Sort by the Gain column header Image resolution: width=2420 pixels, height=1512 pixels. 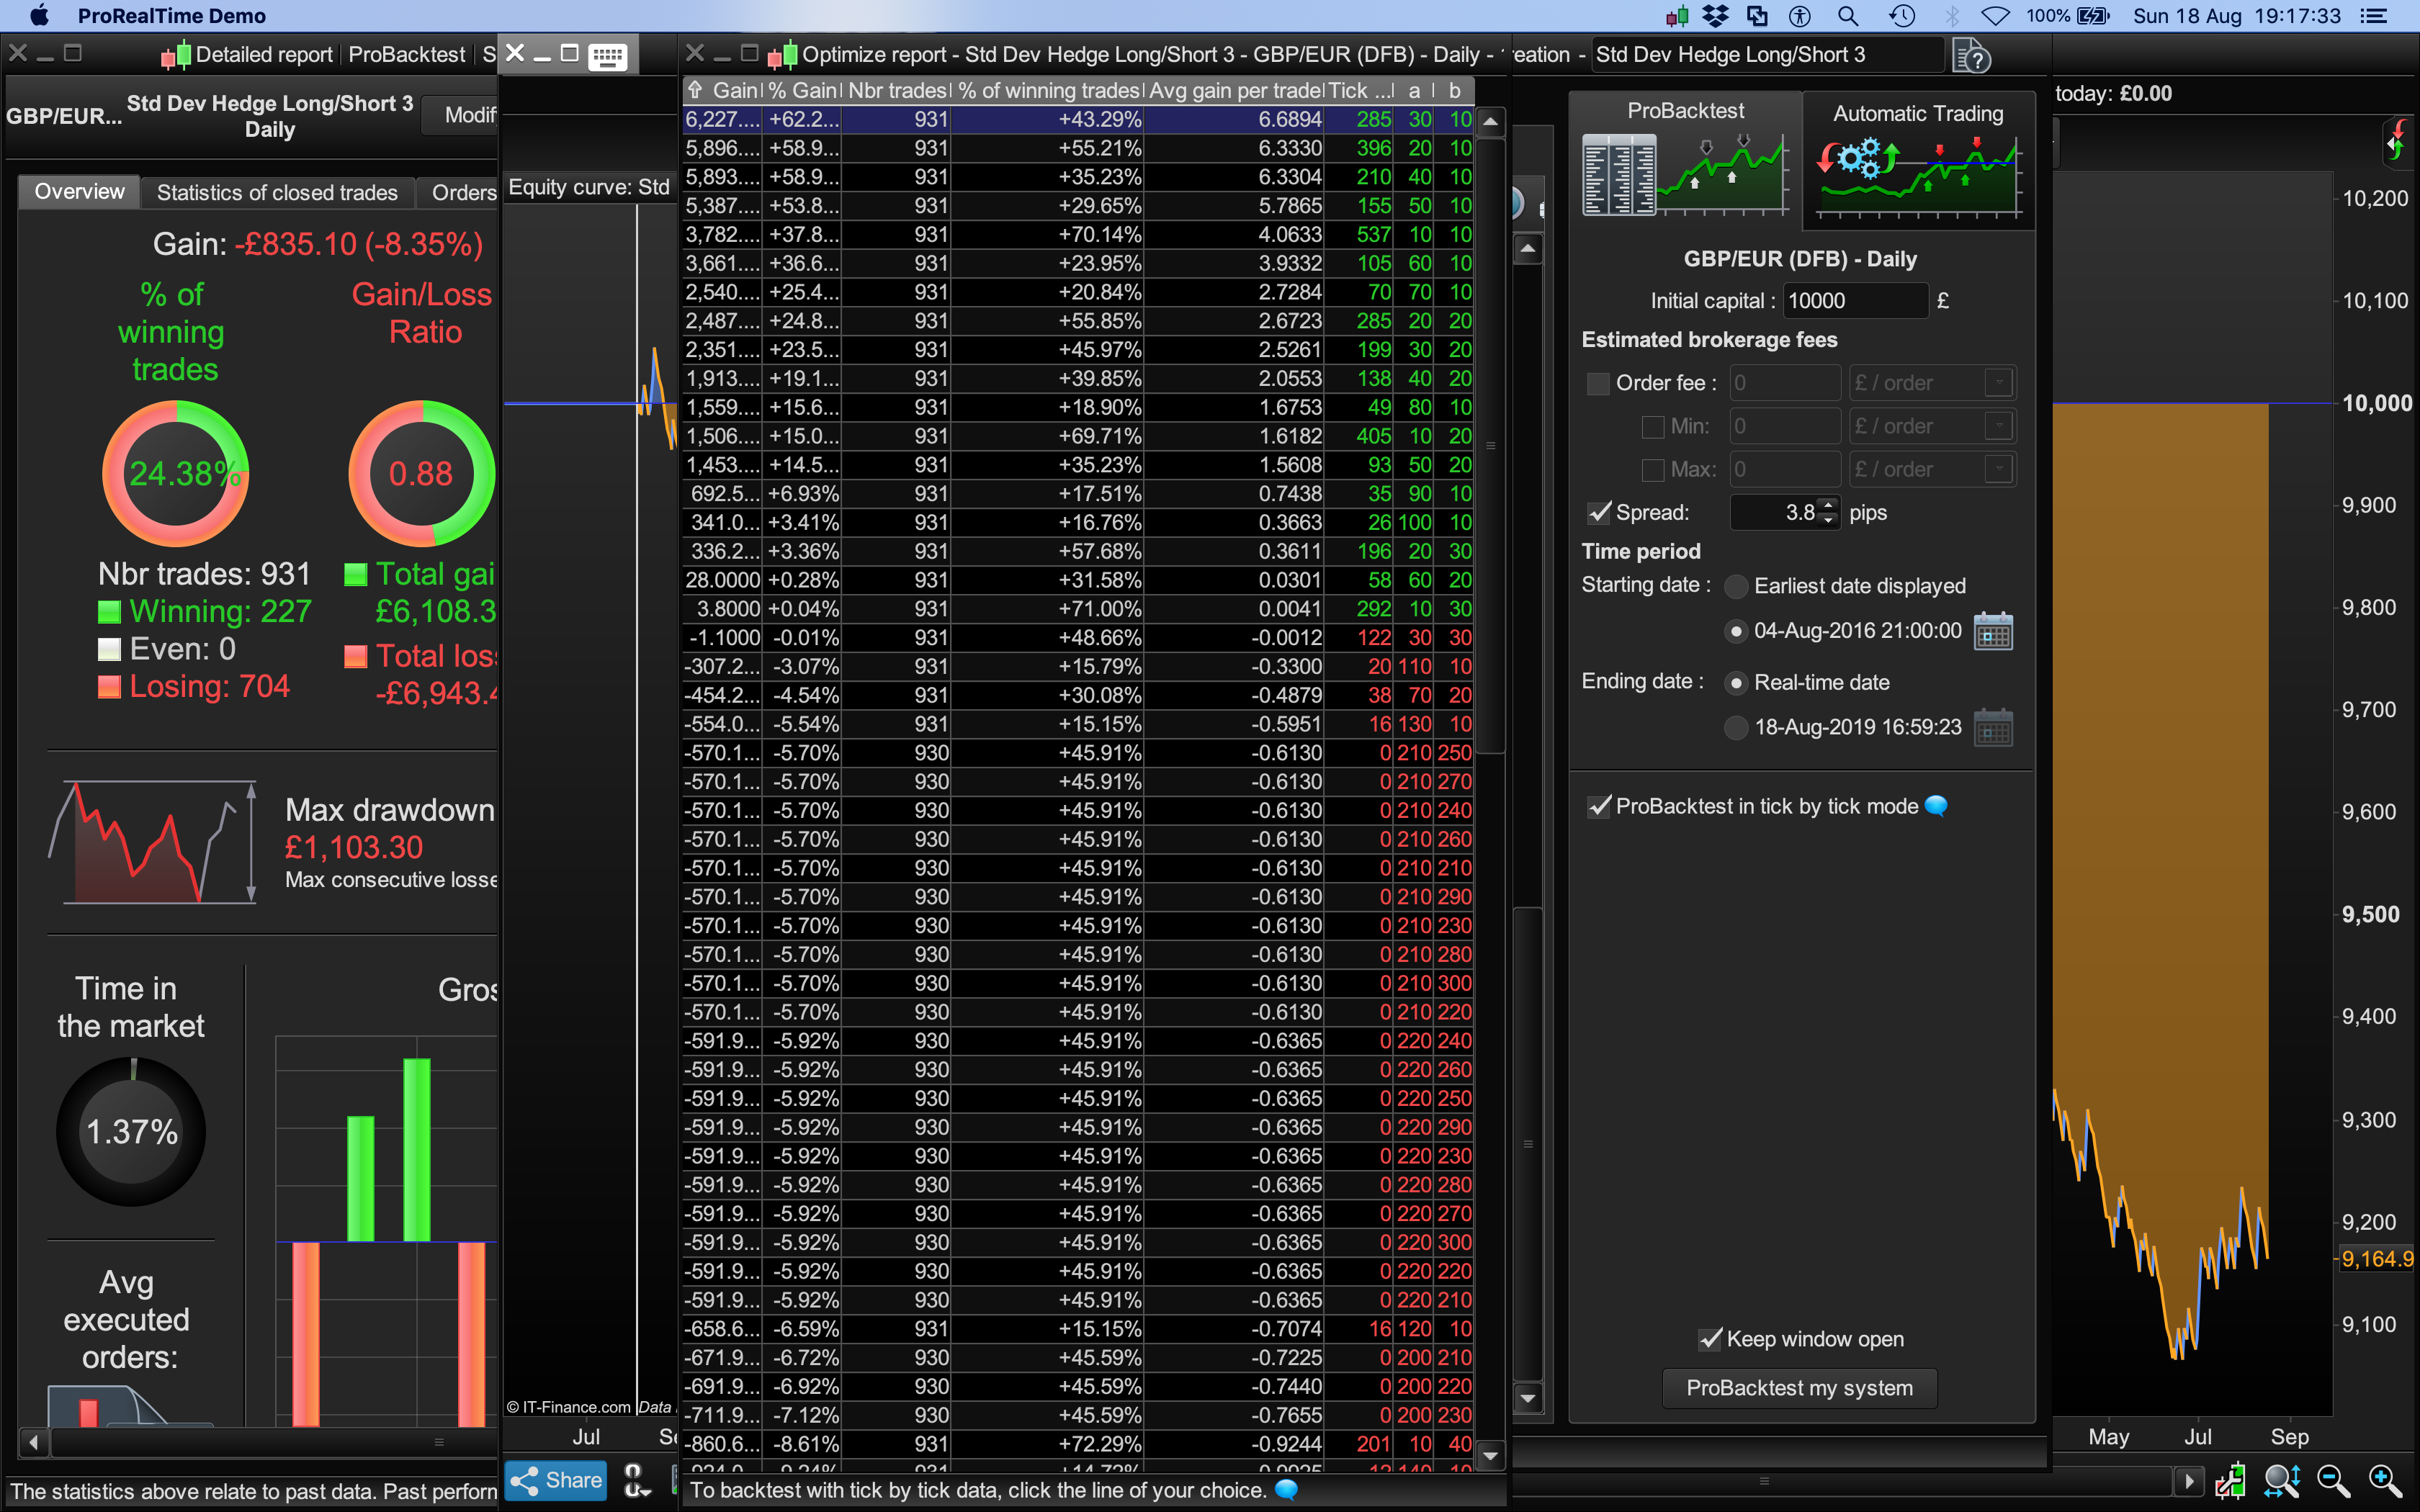click(x=734, y=90)
